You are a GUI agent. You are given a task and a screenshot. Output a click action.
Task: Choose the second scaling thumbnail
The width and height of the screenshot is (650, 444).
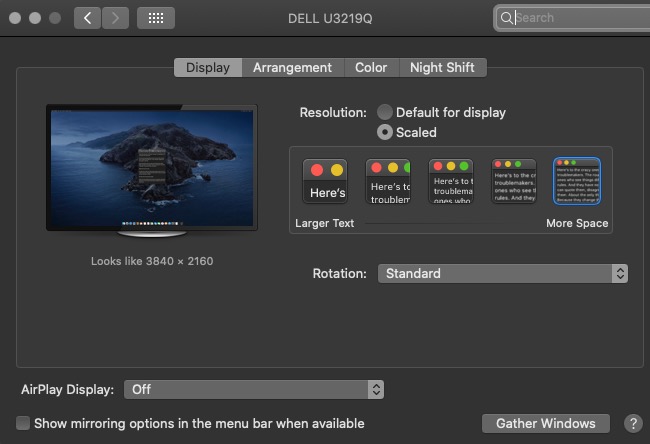coord(388,181)
